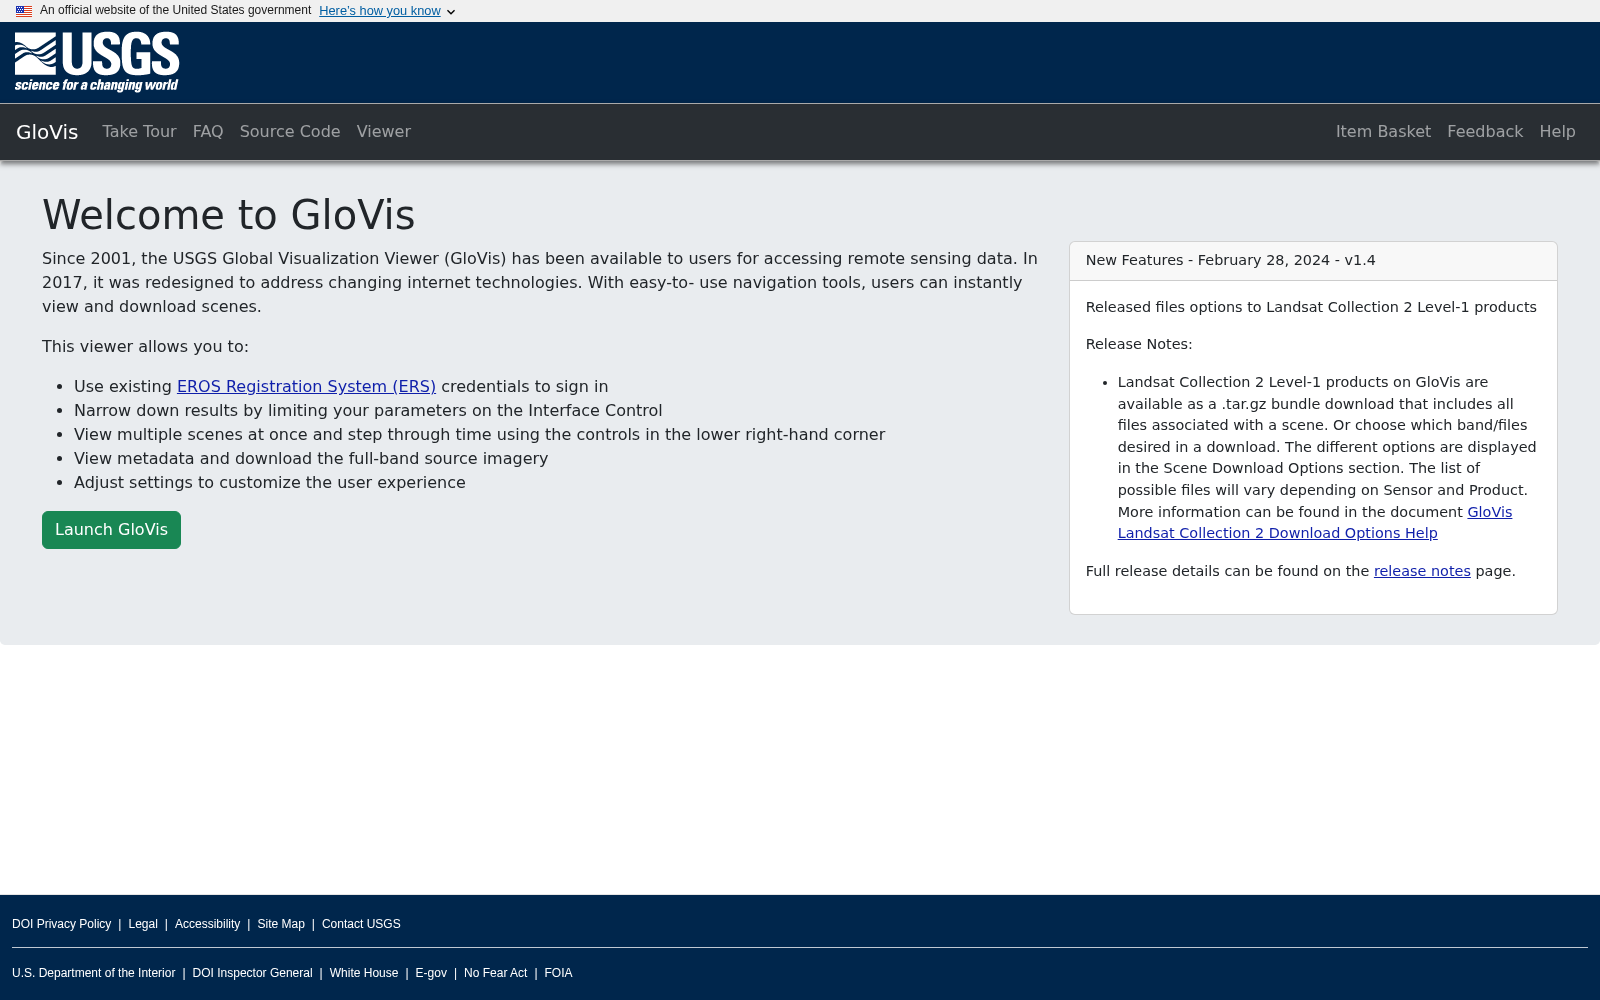Click the Launch GloVis button

click(x=111, y=530)
